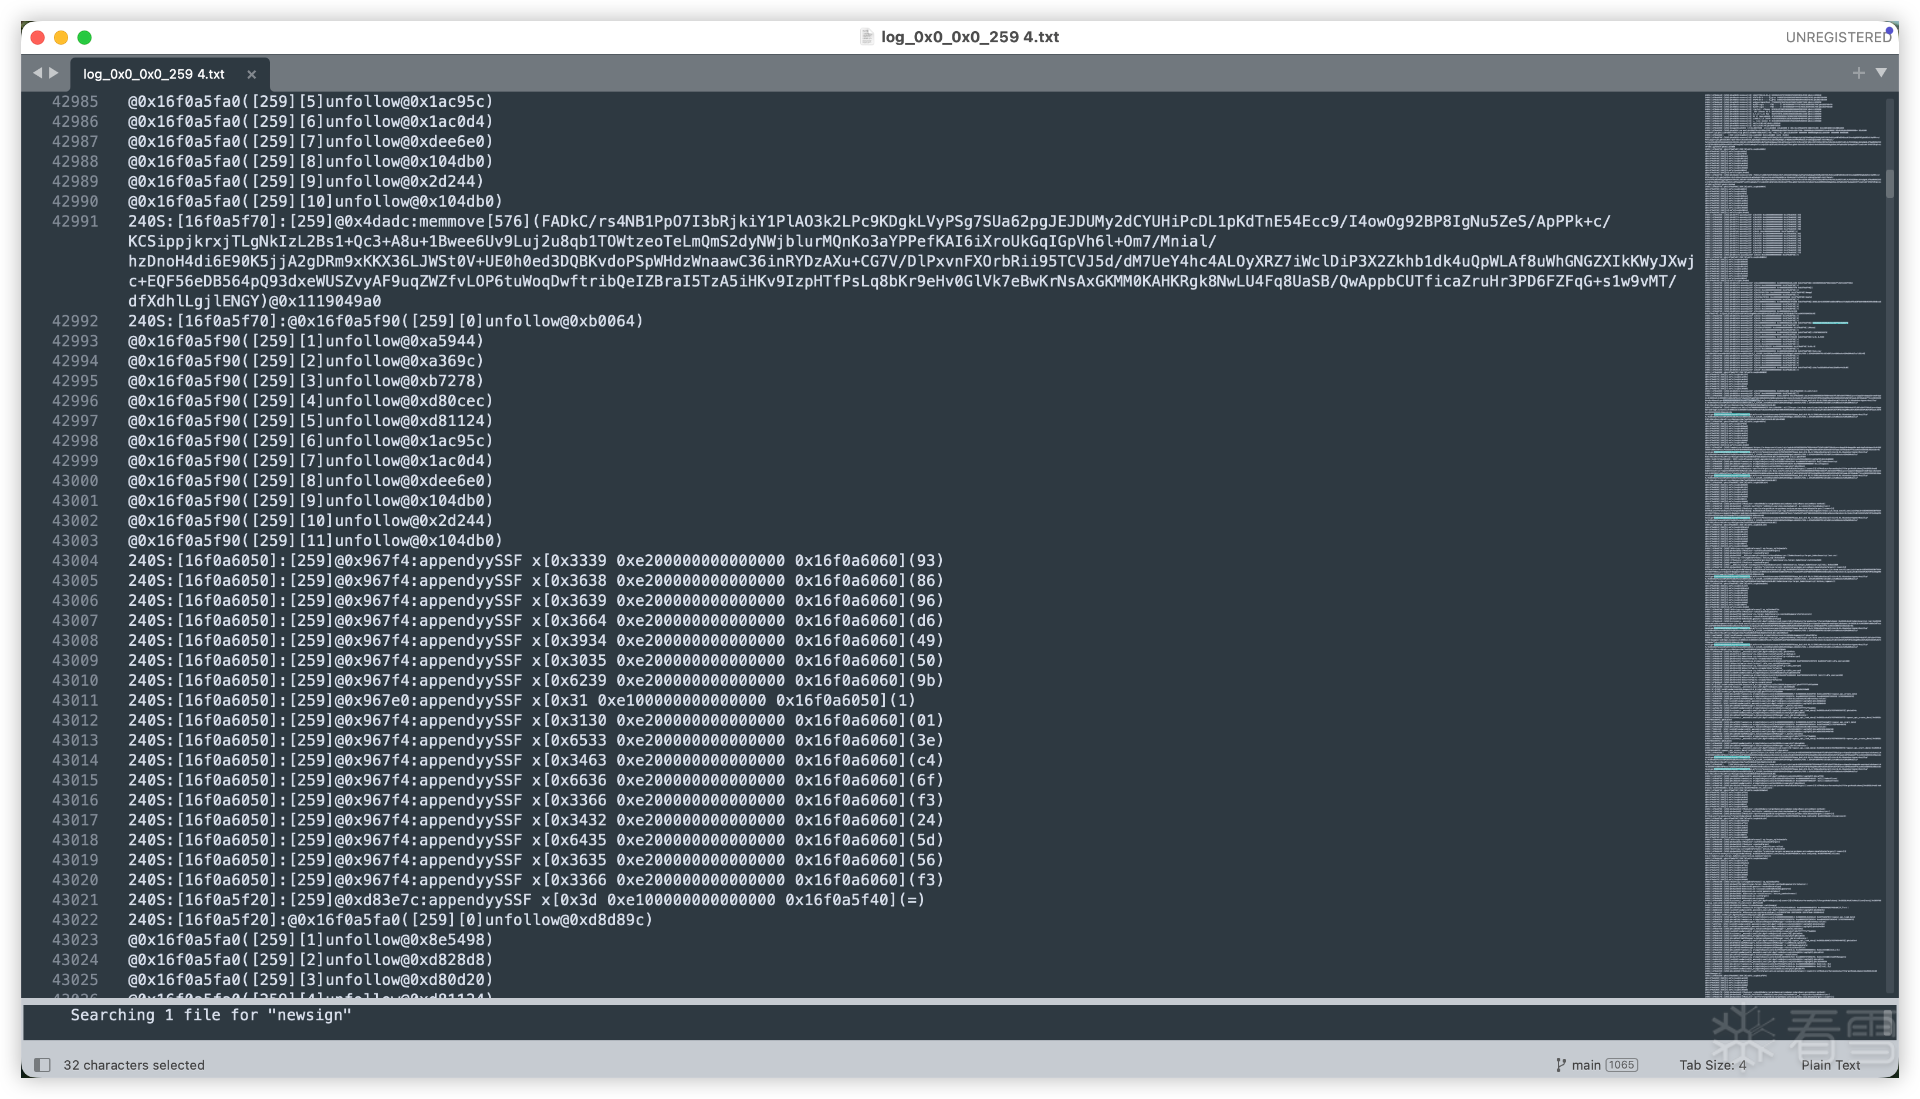
Task: Close the log_0x0_0x0_259 4.txt tab
Action: point(252,74)
